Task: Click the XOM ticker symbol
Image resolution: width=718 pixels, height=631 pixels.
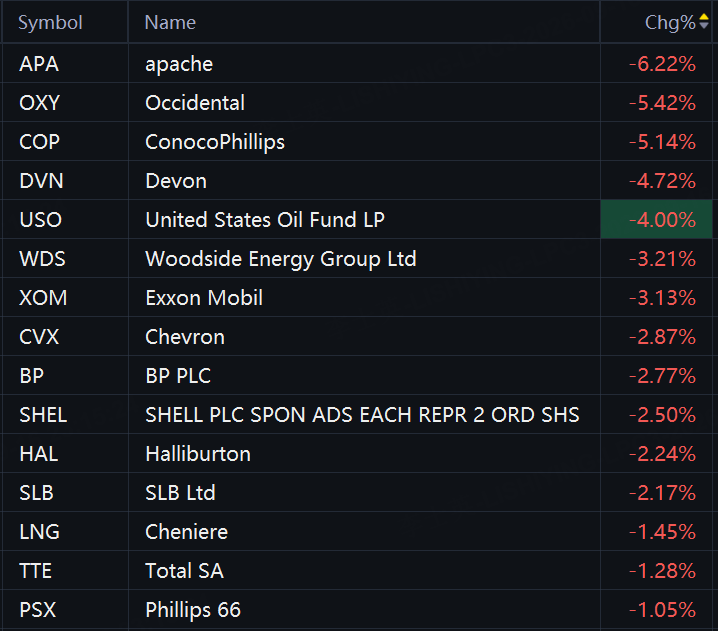Action: [43, 298]
